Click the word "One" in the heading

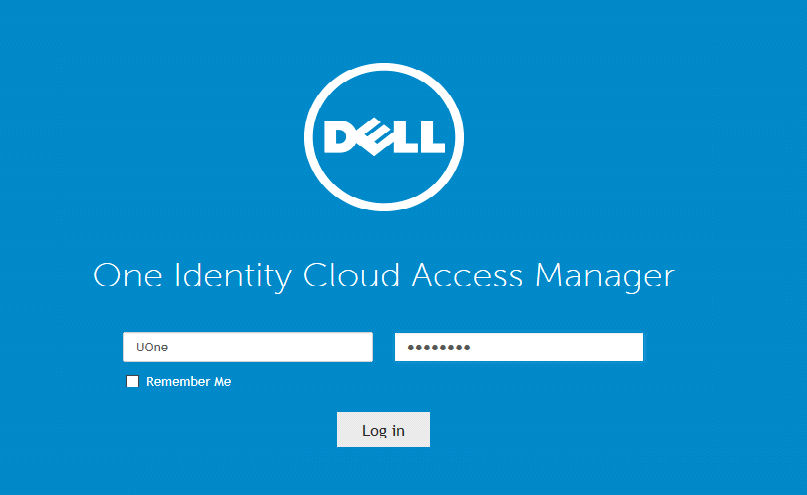(126, 275)
